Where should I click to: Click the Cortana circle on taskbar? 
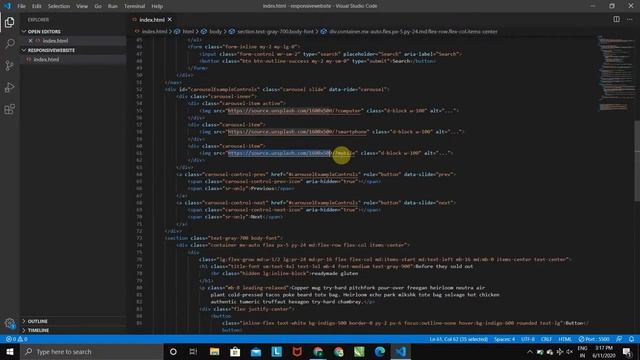pos(173,351)
